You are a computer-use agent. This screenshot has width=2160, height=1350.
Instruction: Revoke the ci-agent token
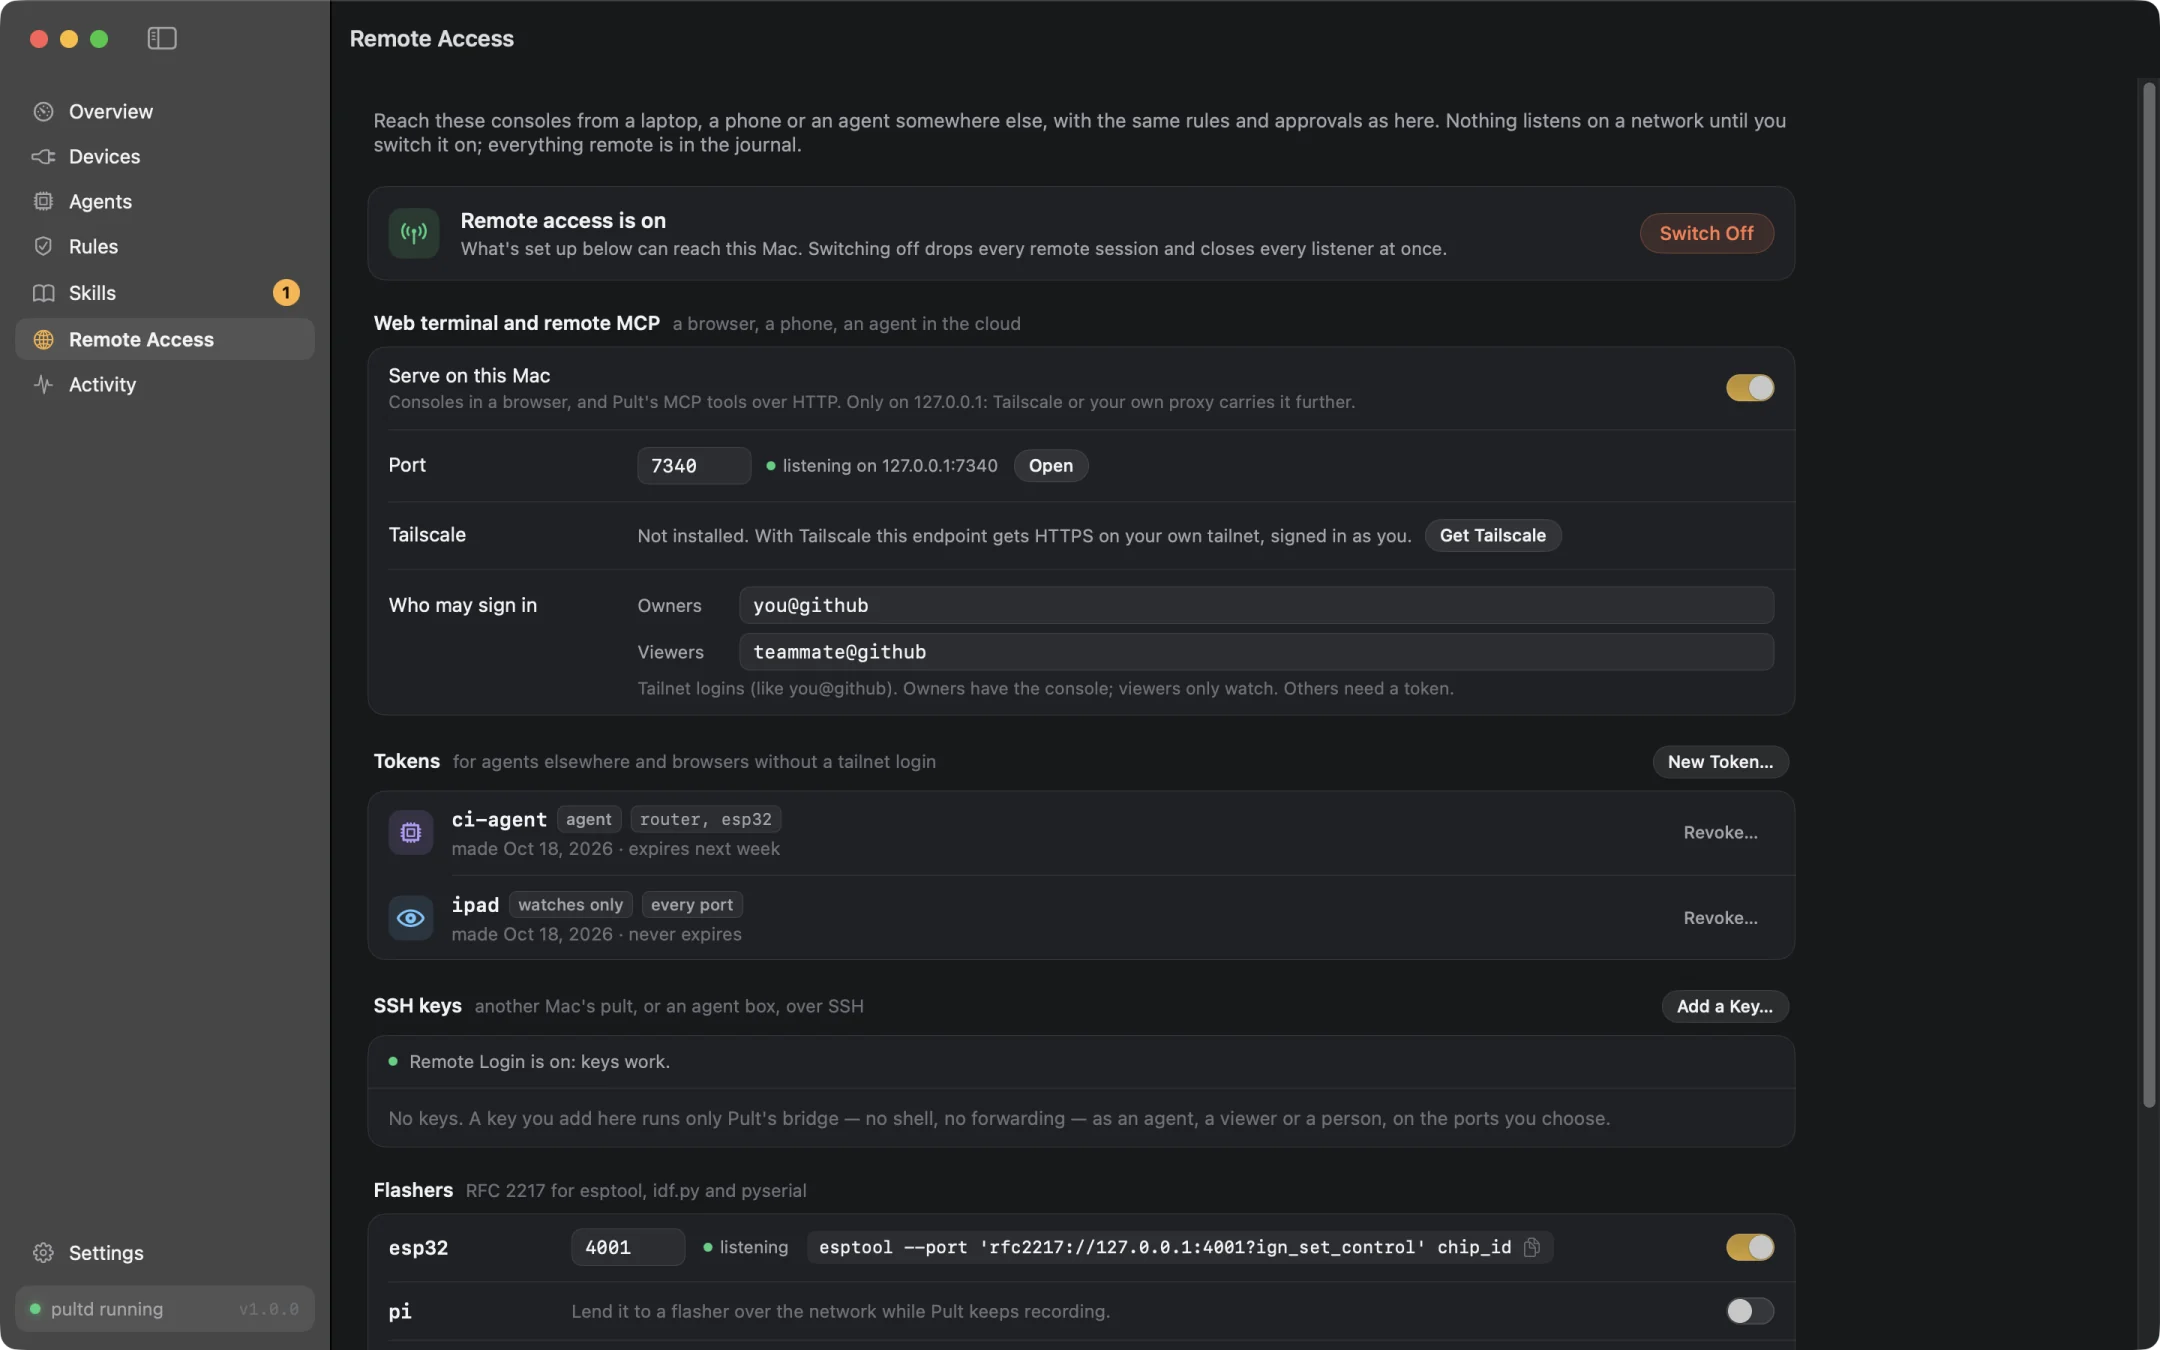(1720, 832)
